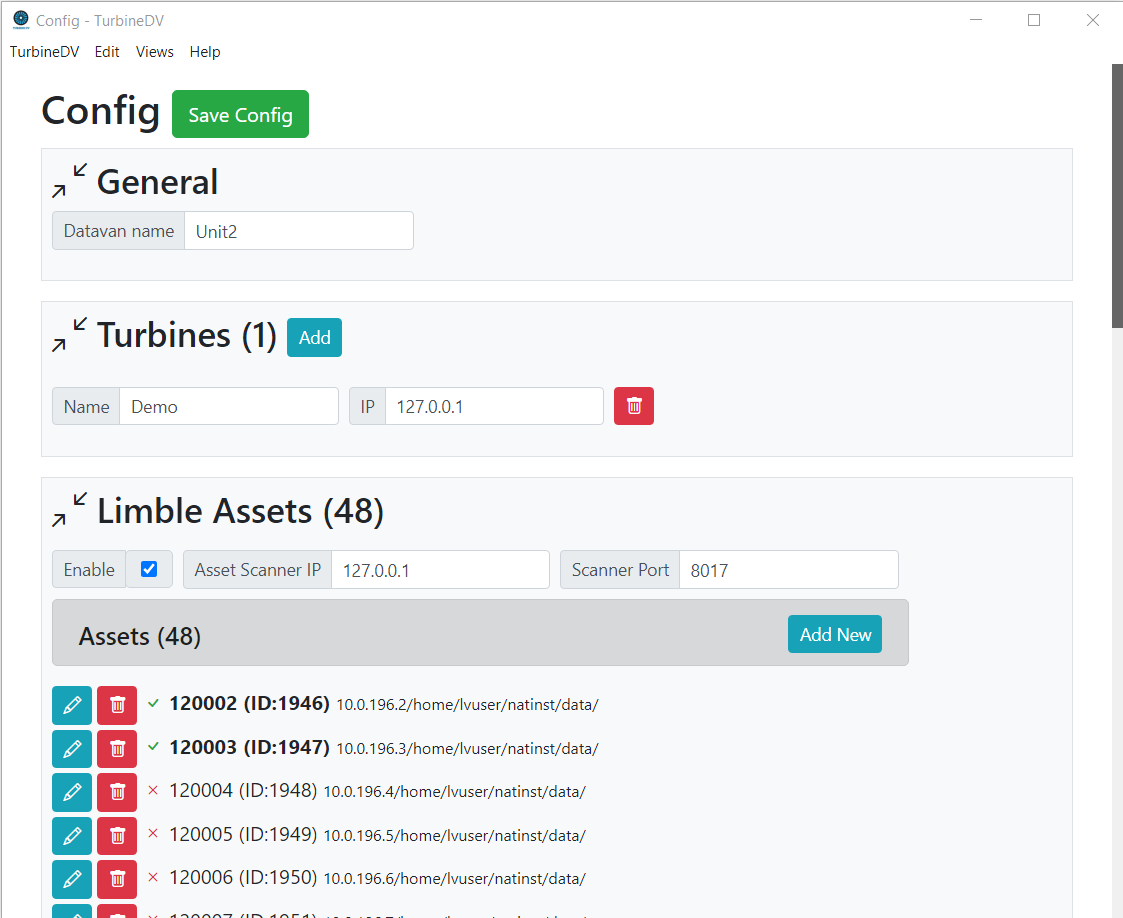1123x918 pixels.
Task: Collapse the Limble Assets section
Action: 69,510
